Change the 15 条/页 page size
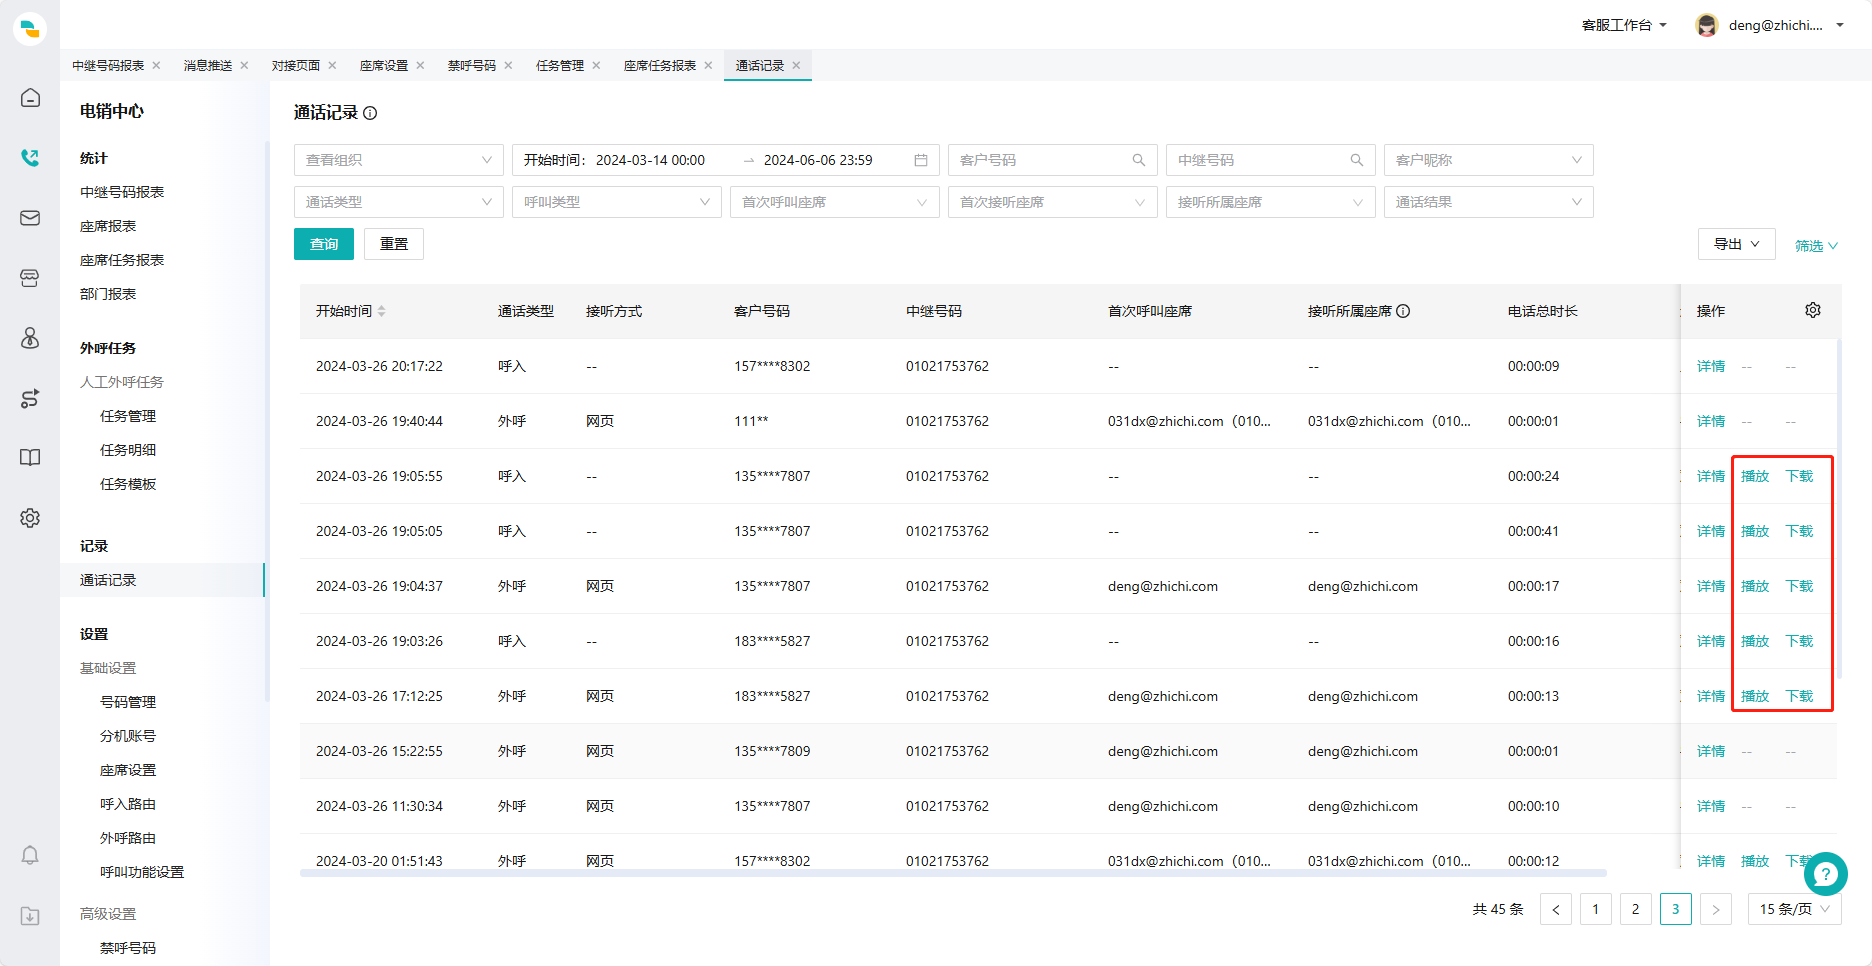Image resolution: width=1872 pixels, height=966 pixels. click(1795, 909)
